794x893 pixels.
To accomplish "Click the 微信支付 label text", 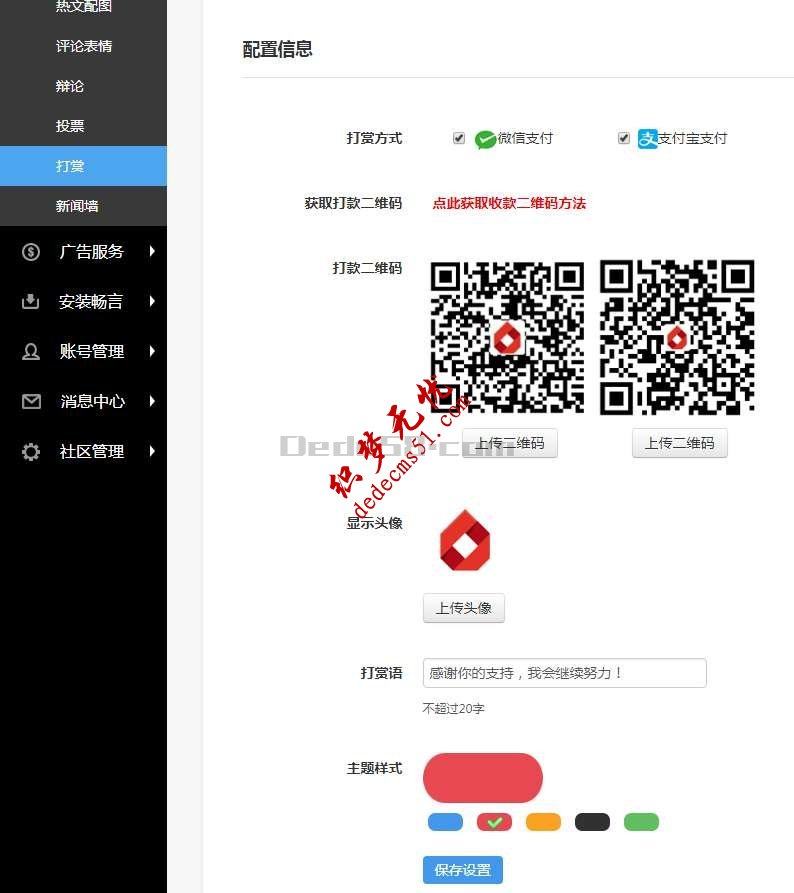I will (525, 138).
